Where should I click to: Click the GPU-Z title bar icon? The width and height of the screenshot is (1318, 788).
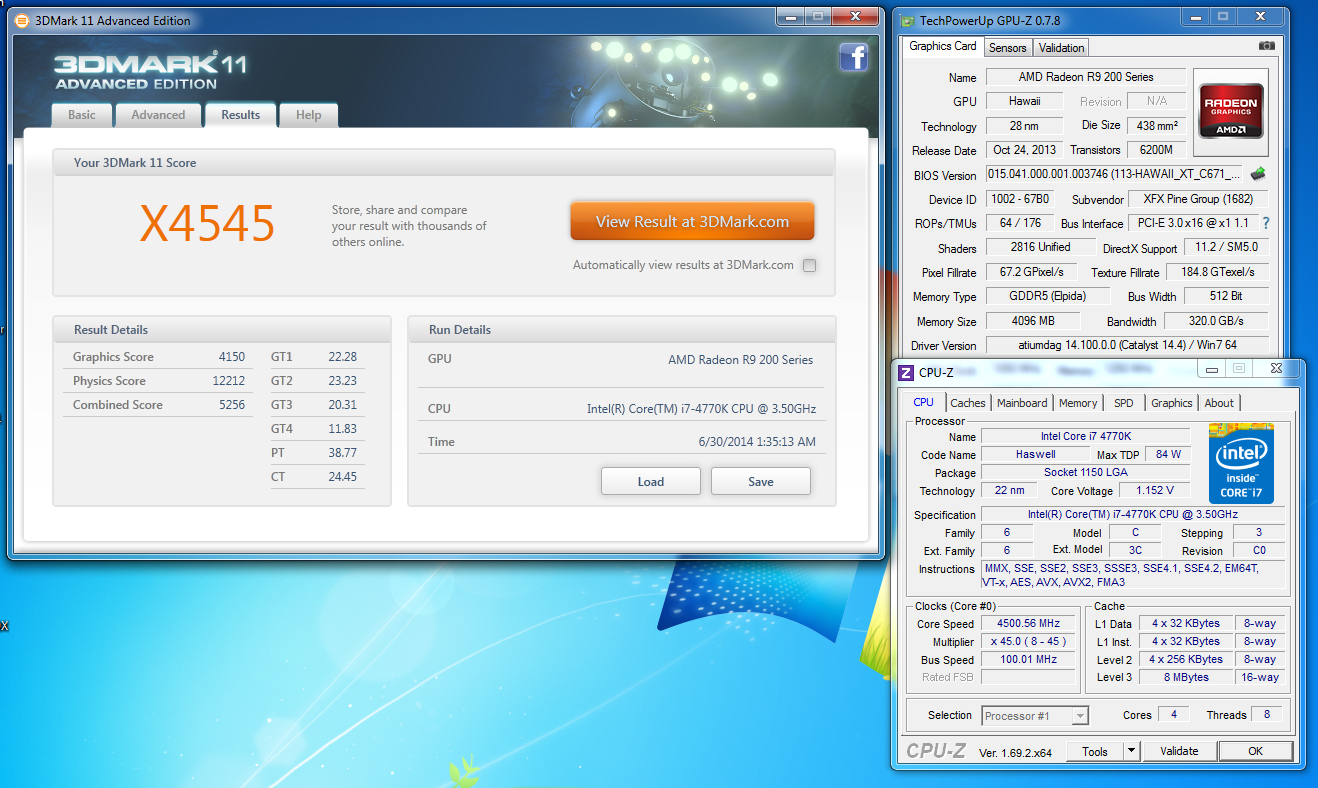907,19
